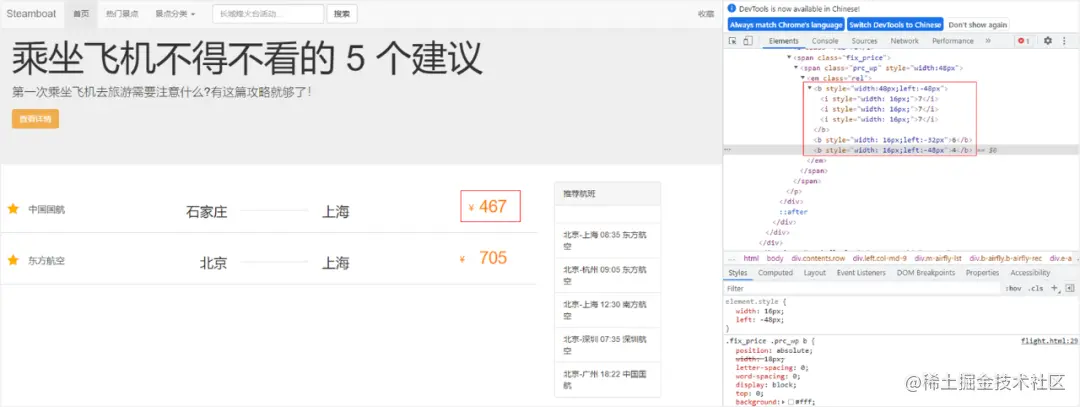Select the div.contents.row breadcrumb
Image resolution: width=1080 pixels, height=407 pixels.
tap(818, 258)
